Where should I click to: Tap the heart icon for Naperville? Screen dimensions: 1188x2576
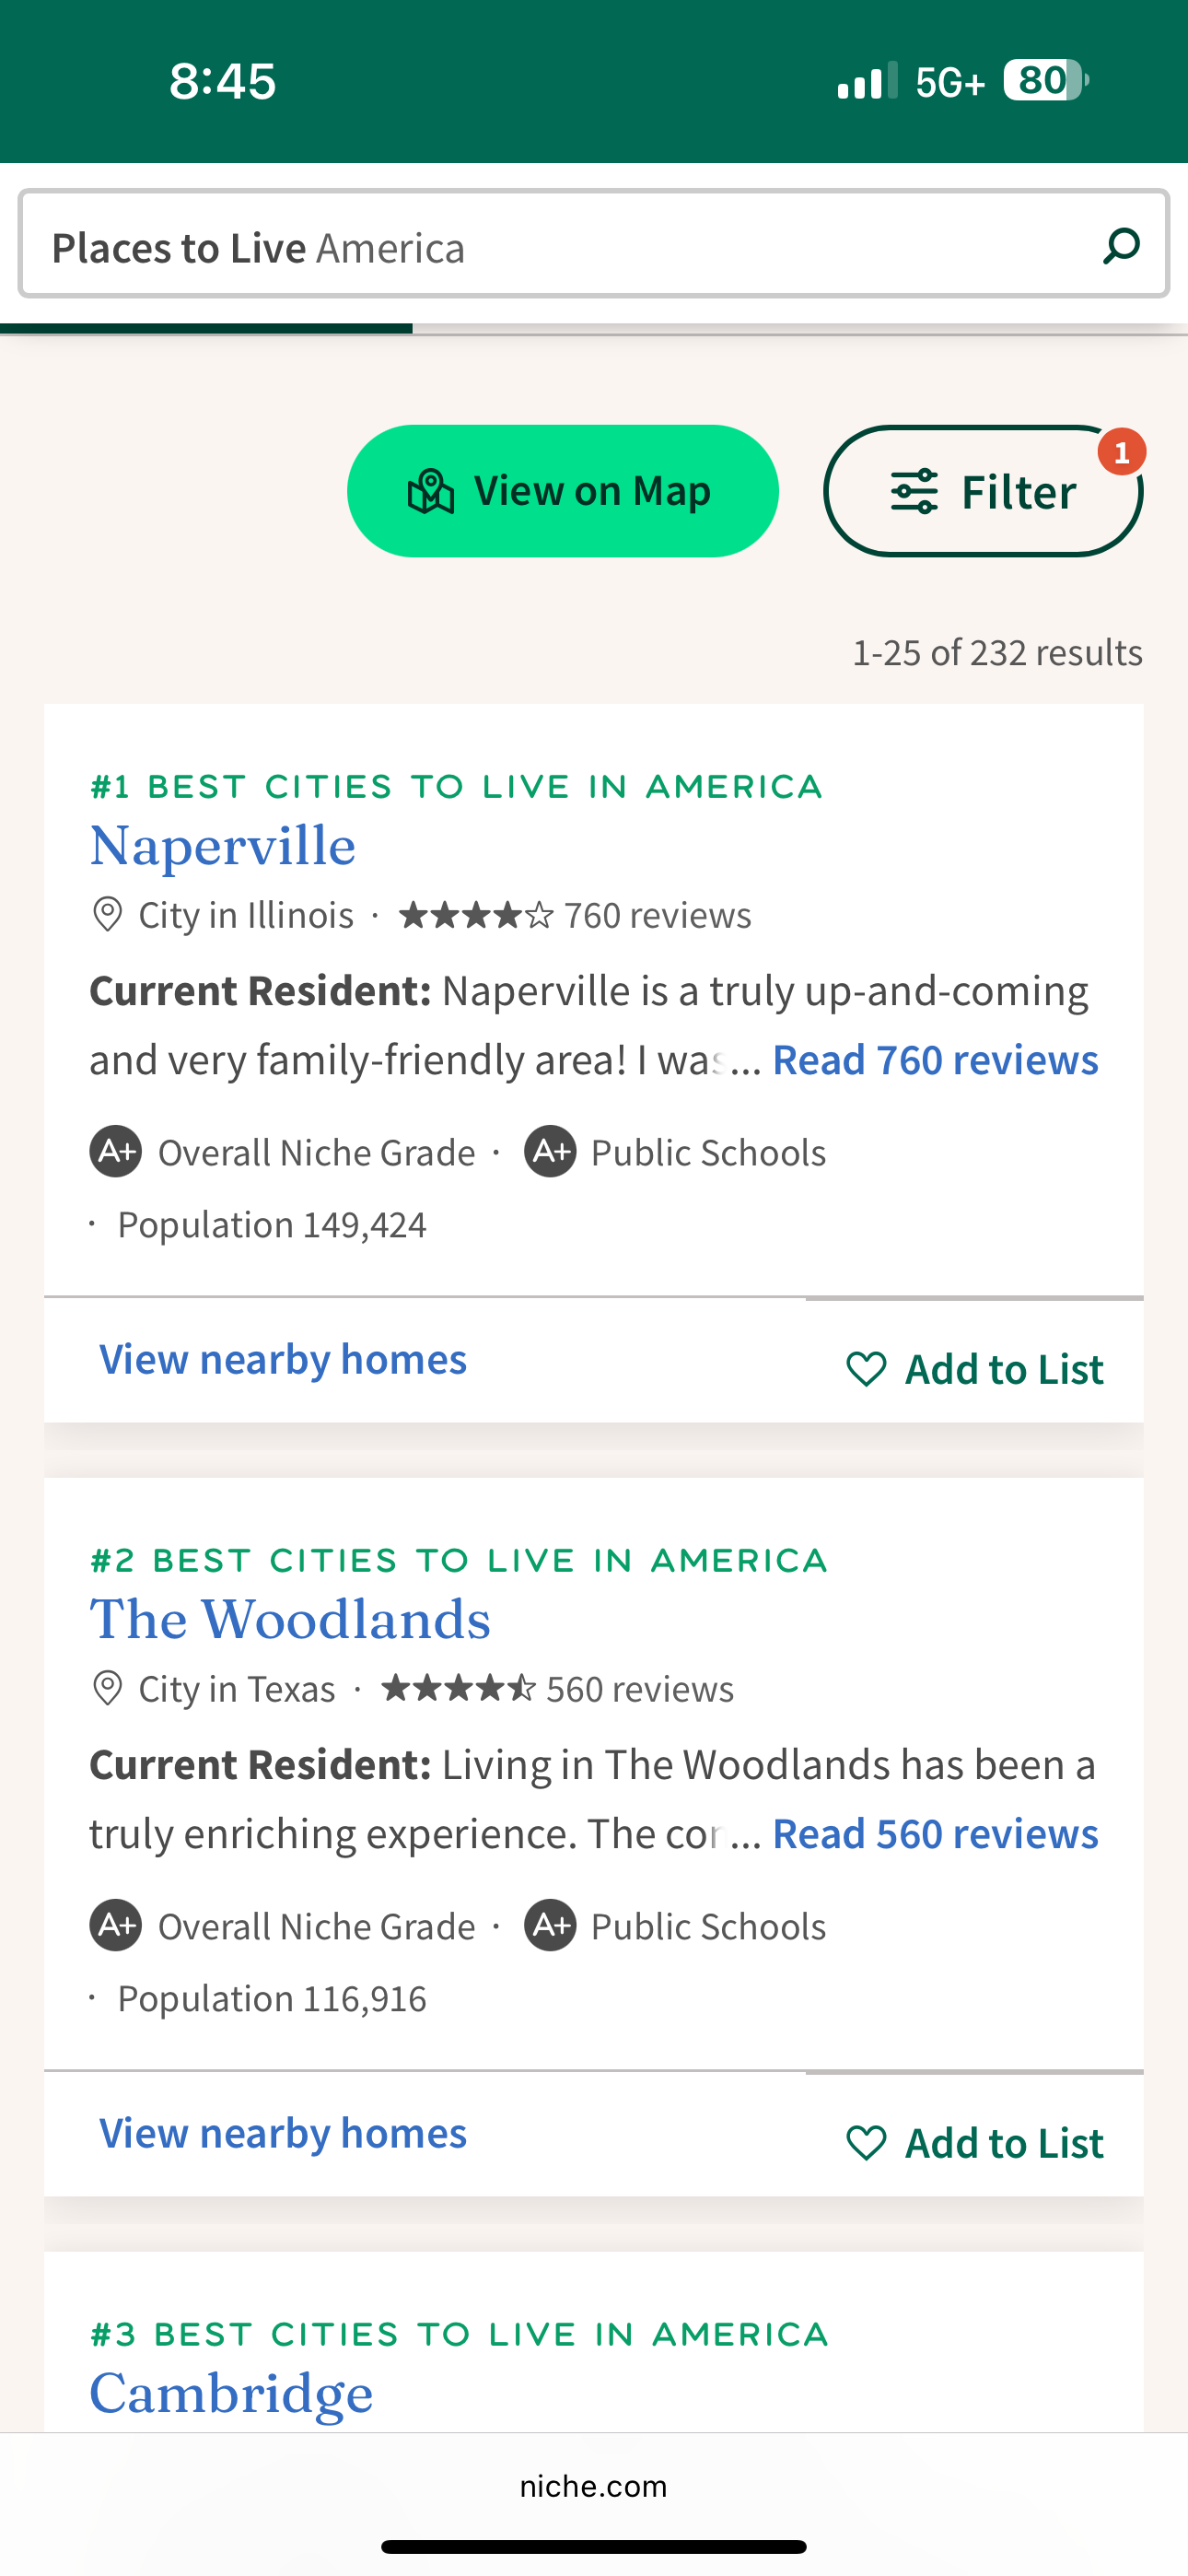(866, 1369)
